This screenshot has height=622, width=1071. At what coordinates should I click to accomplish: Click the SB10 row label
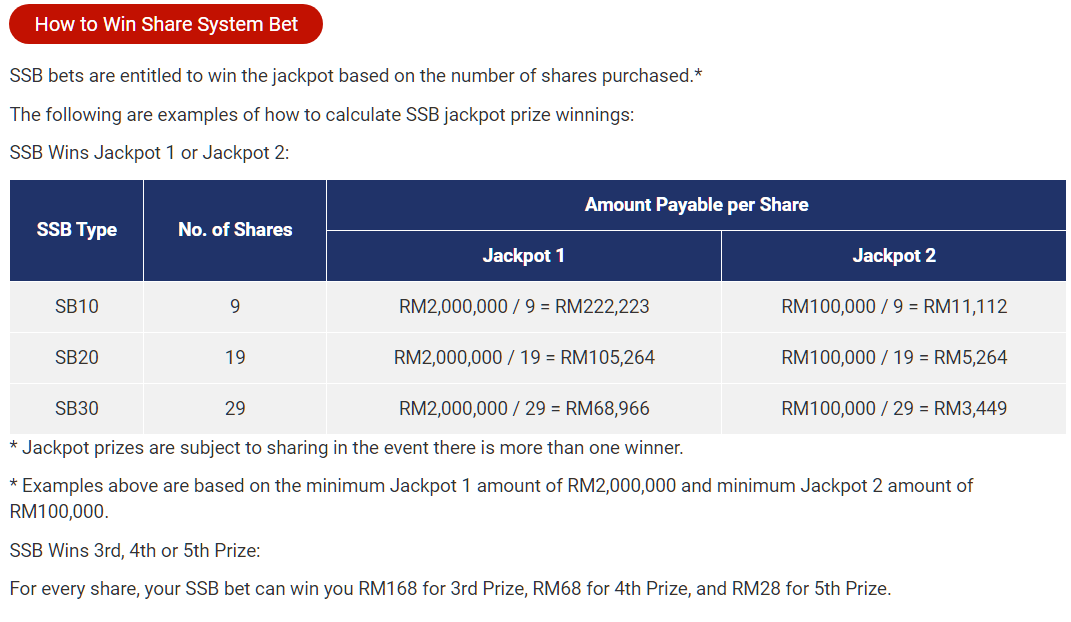pyautogui.click(x=77, y=307)
